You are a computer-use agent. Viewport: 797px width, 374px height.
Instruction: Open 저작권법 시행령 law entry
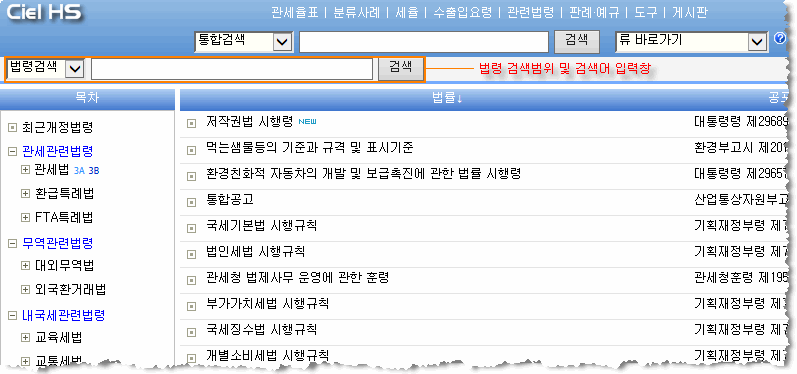(250, 122)
